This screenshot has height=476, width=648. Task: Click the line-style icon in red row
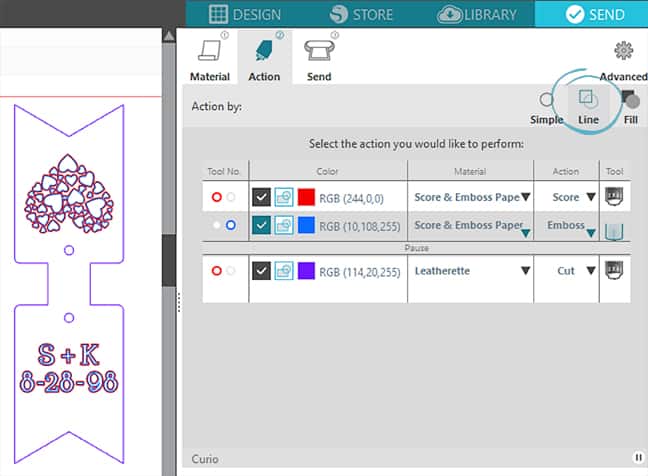click(x=284, y=198)
